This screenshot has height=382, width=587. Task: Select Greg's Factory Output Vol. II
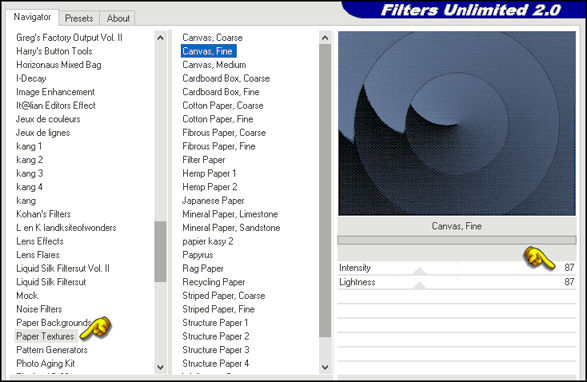tap(69, 37)
